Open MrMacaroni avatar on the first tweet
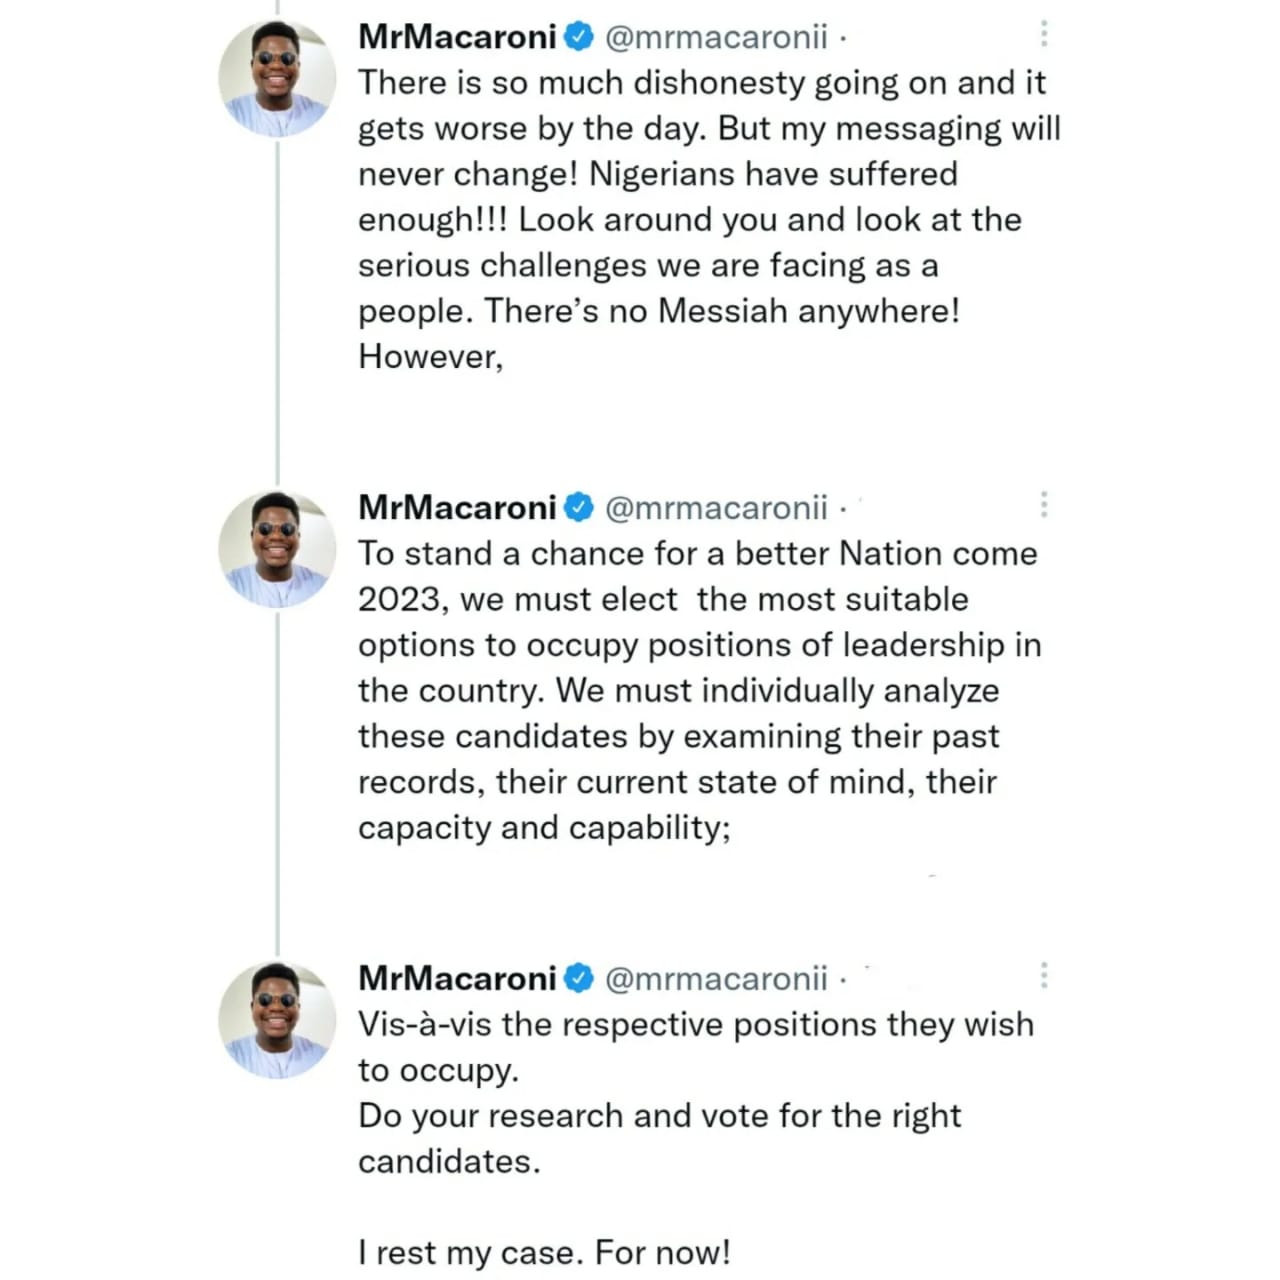1280x1280 pixels. [x=277, y=79]
